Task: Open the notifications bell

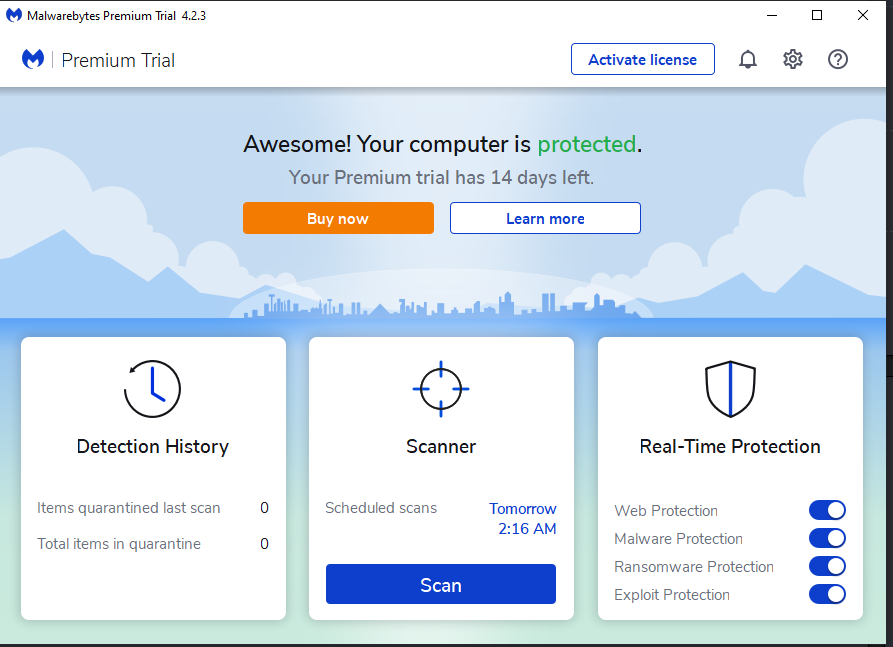Action: point(748,60)
